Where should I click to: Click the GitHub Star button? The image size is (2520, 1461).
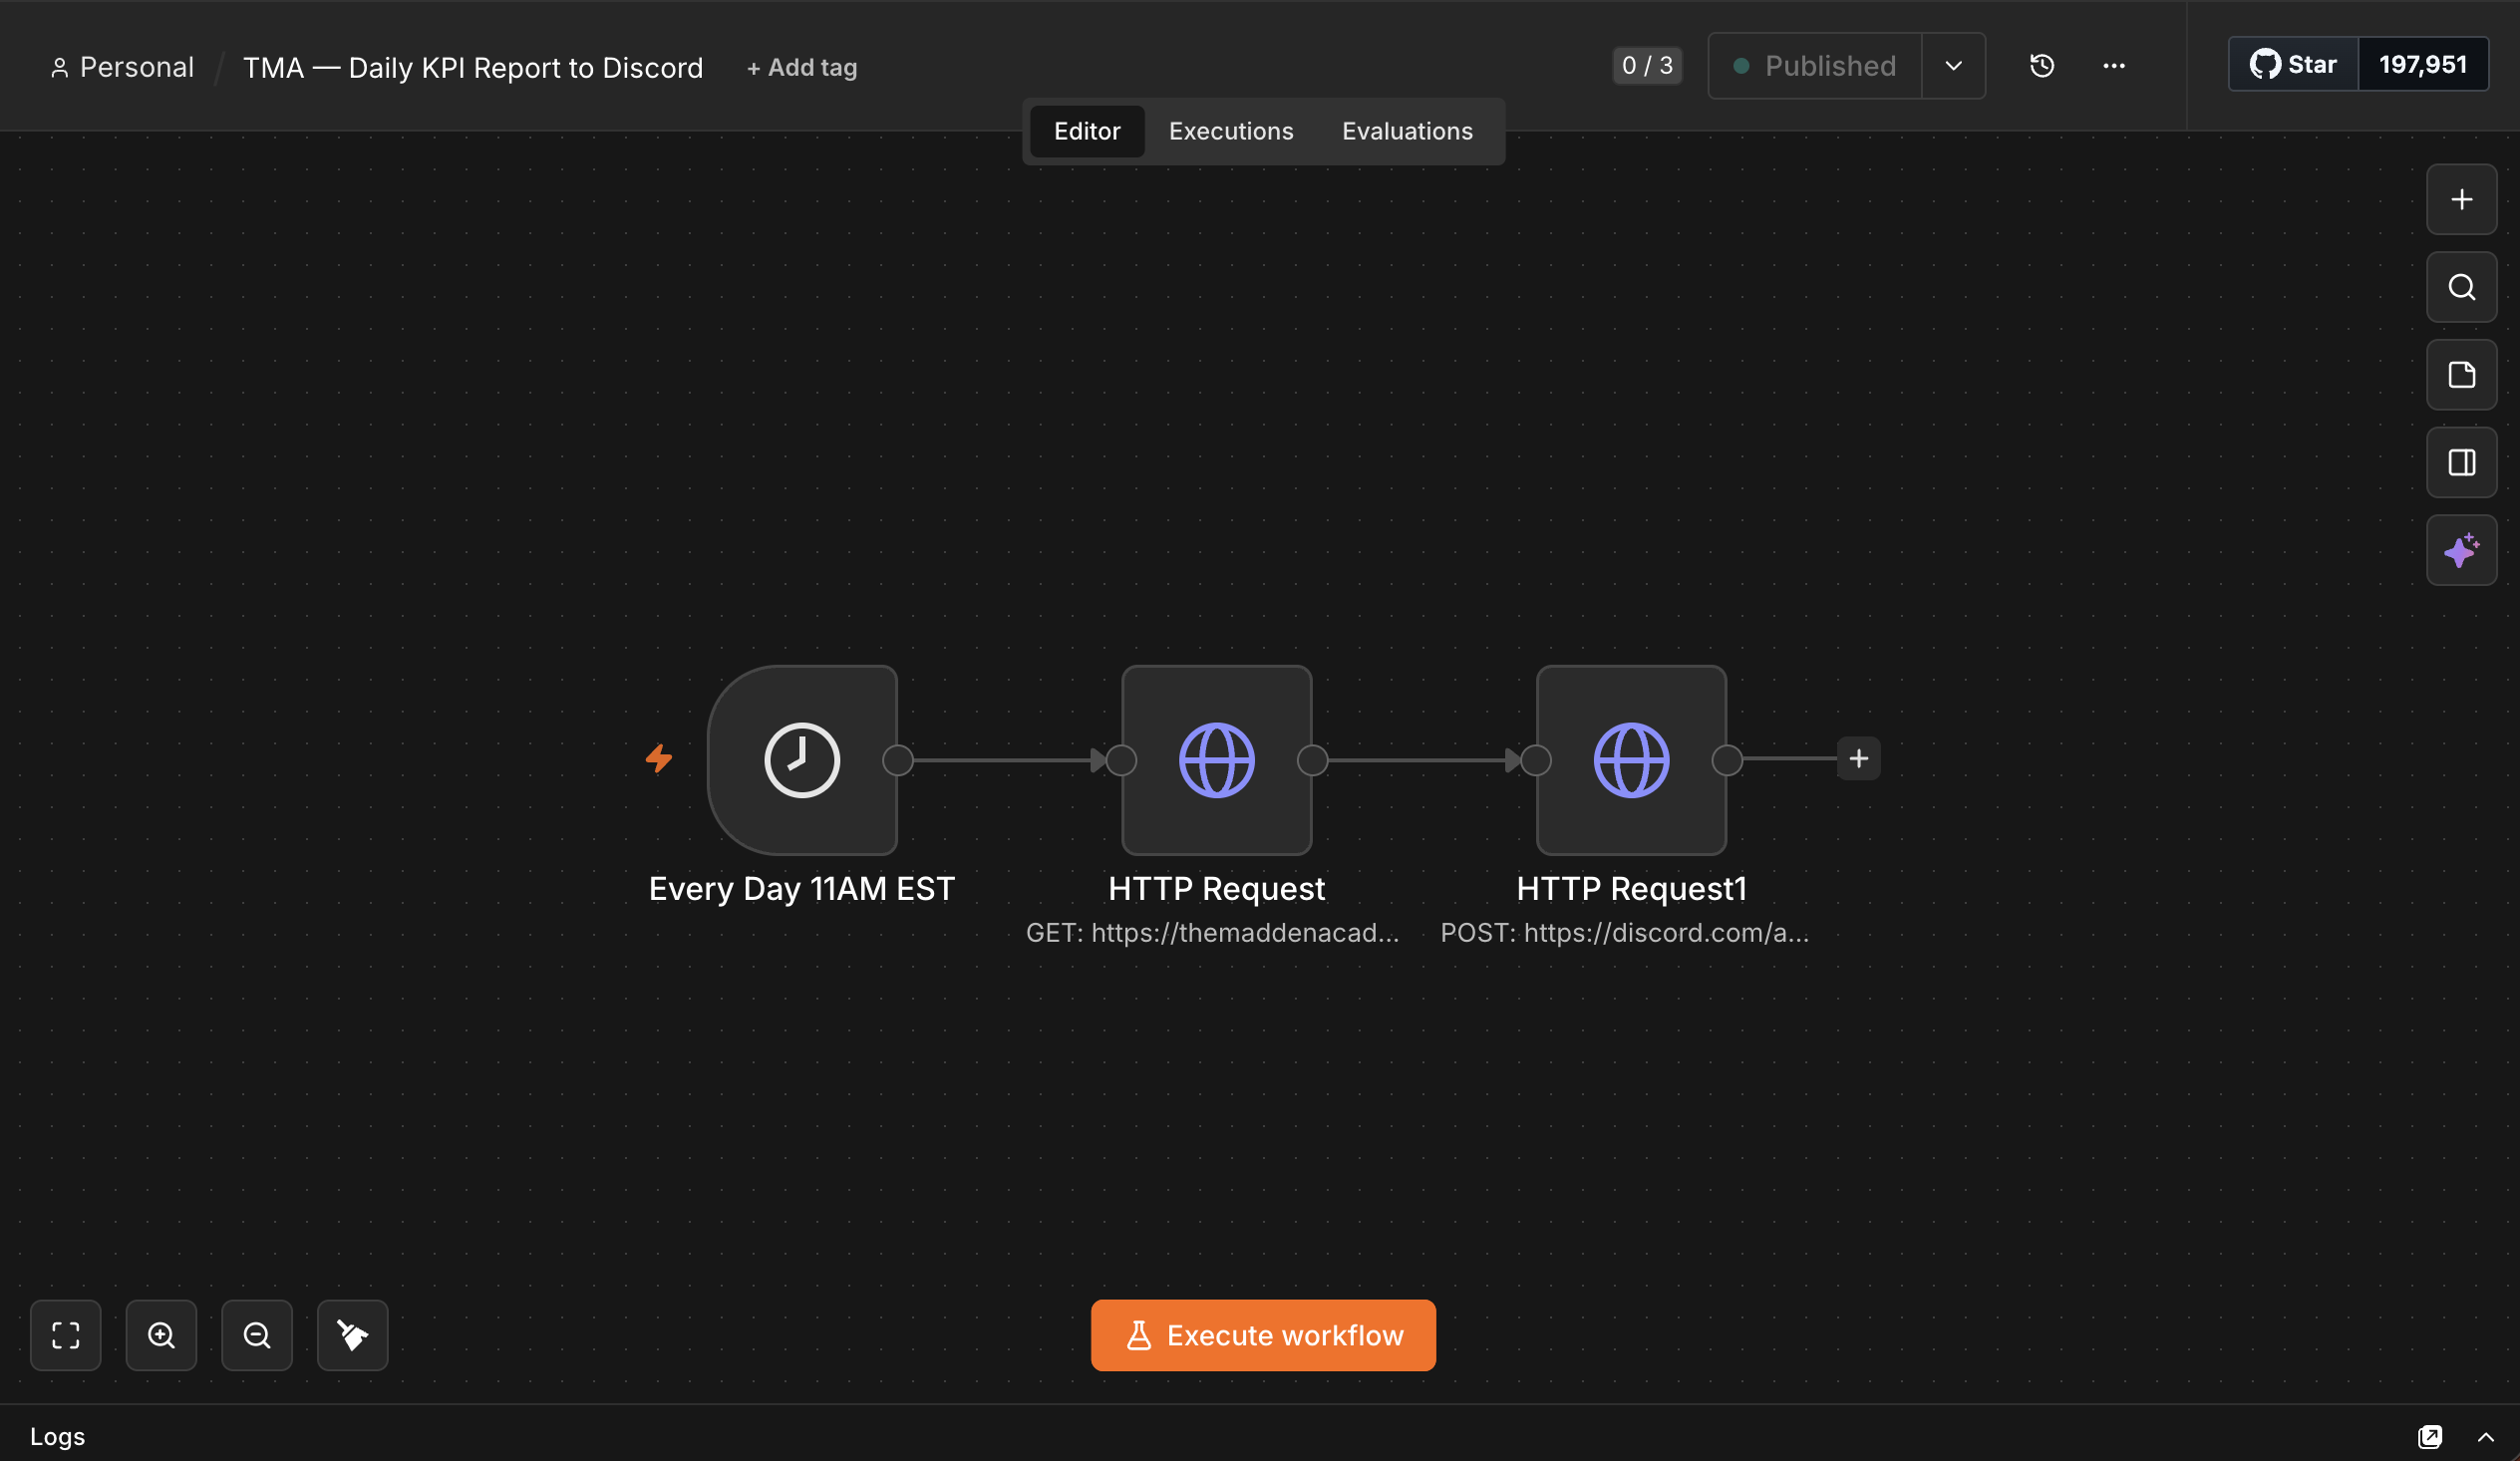pos(2293,64)
